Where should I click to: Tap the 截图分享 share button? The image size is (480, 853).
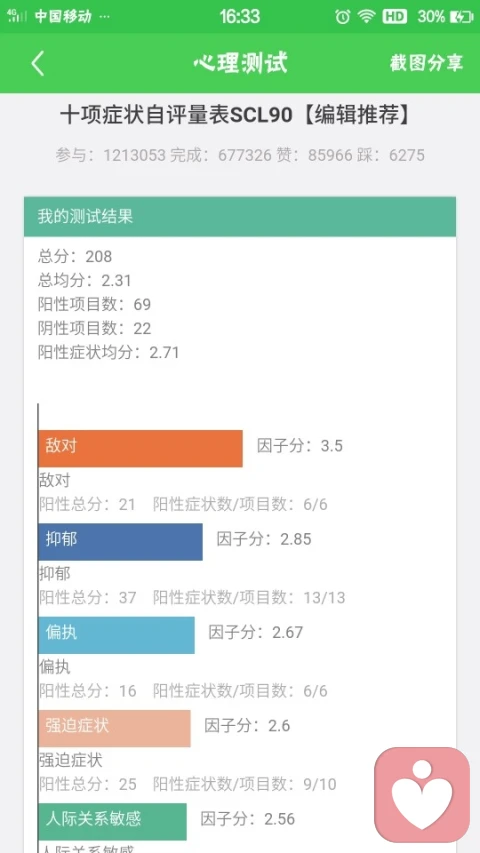(426, 63)
